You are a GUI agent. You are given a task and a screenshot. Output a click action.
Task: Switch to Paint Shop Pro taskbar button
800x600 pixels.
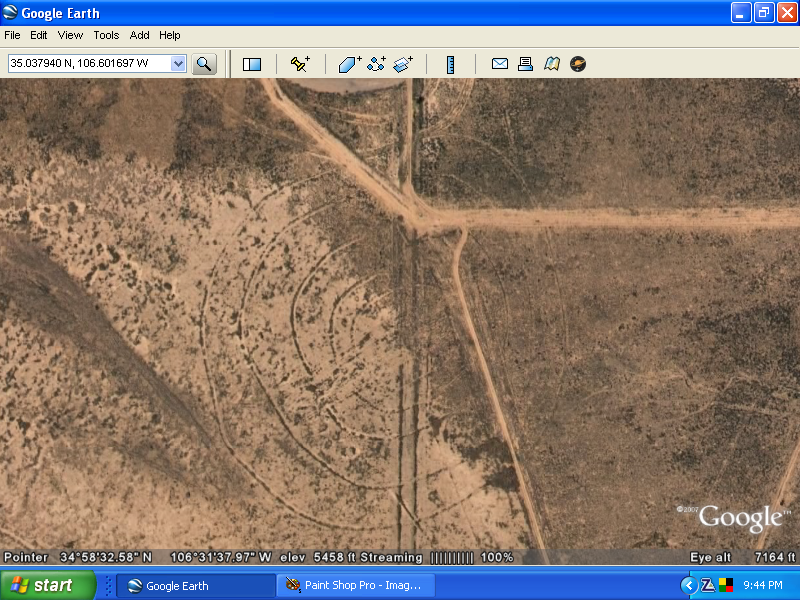click(356, 586)
